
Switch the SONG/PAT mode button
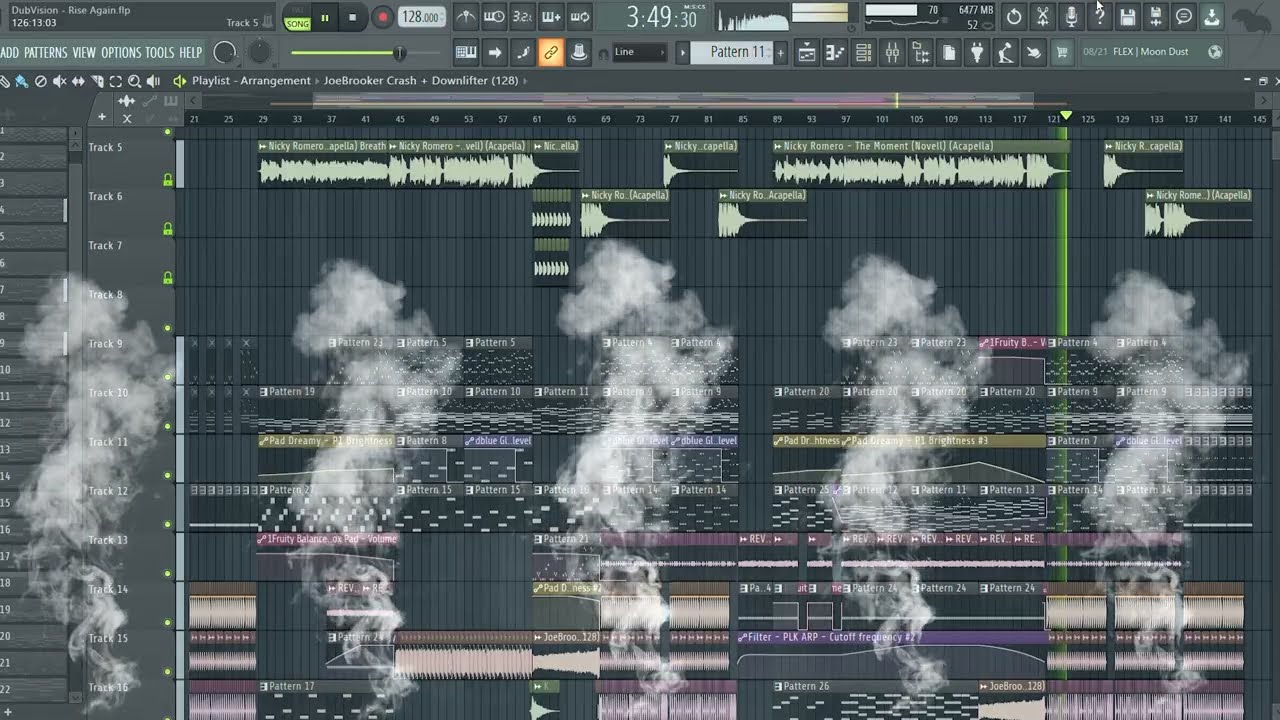tap(297, 17)
